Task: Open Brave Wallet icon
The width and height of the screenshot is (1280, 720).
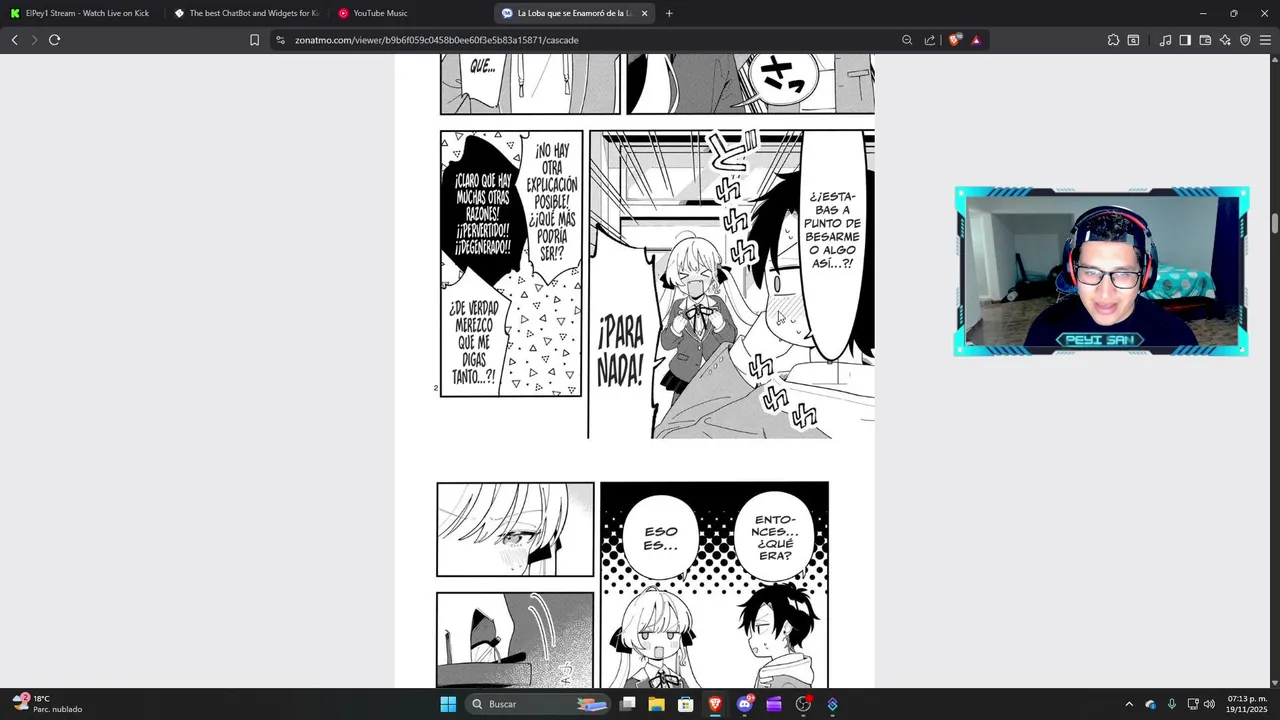Action: coord(1205,40)
